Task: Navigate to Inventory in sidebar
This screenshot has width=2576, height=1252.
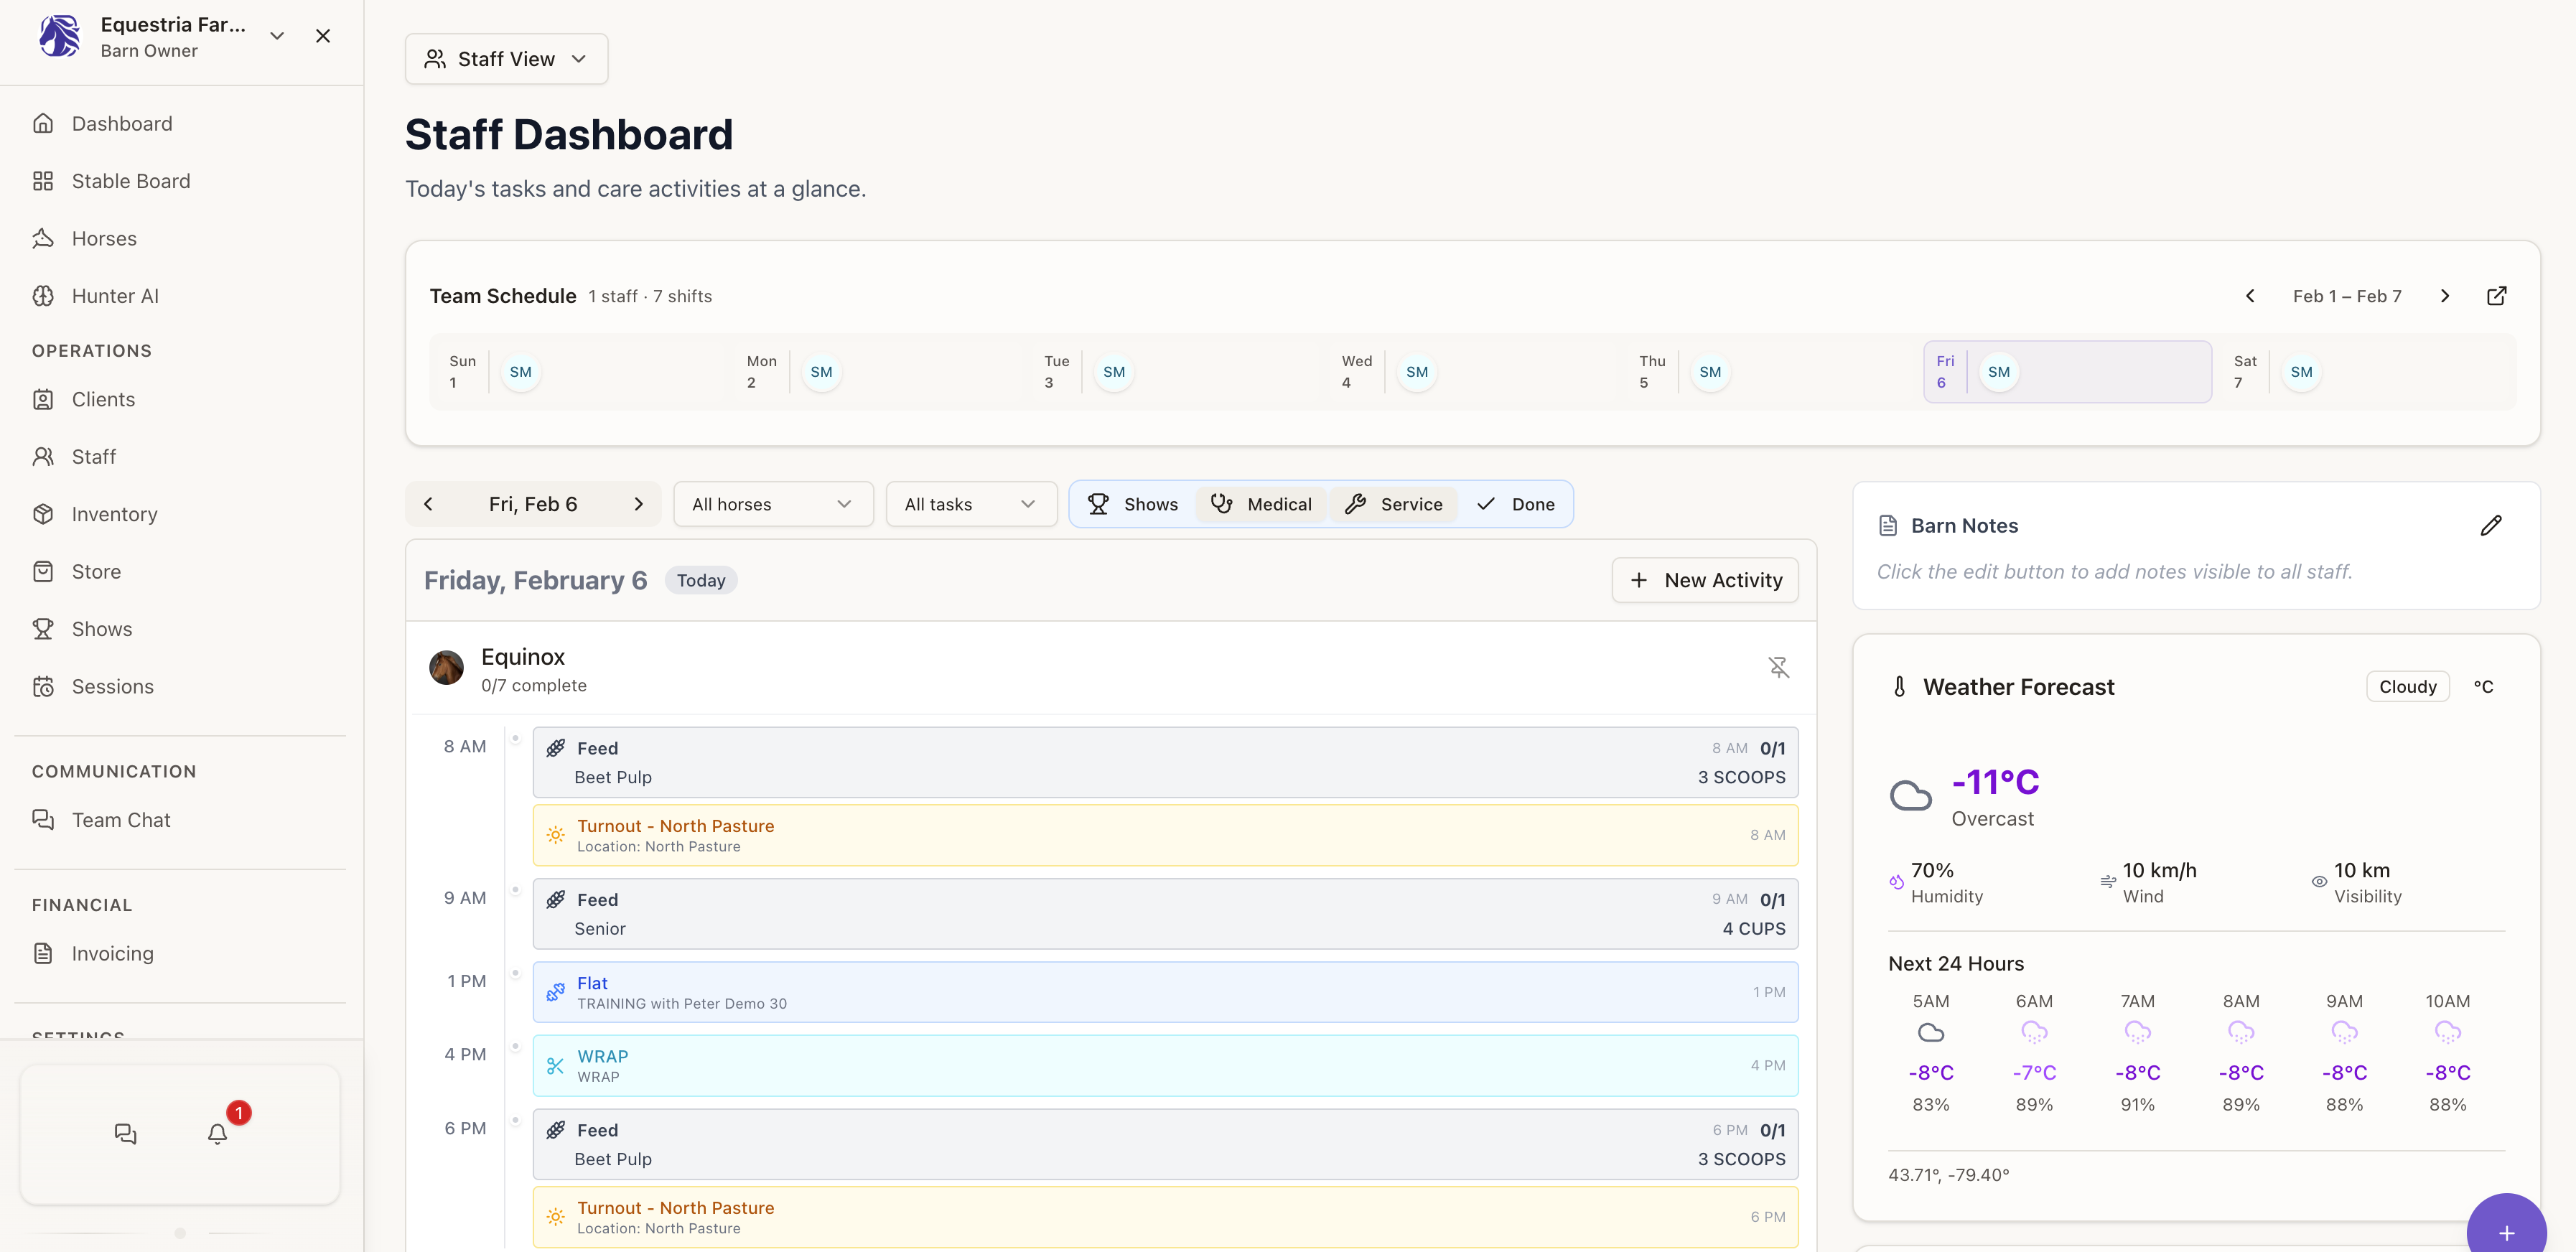Action: point(114,514)
